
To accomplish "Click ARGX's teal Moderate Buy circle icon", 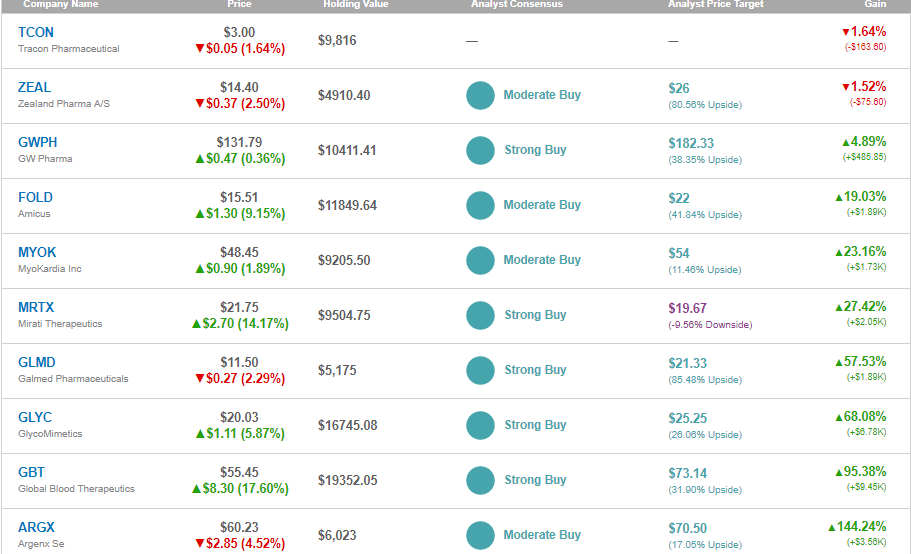I will click(480, 536).
